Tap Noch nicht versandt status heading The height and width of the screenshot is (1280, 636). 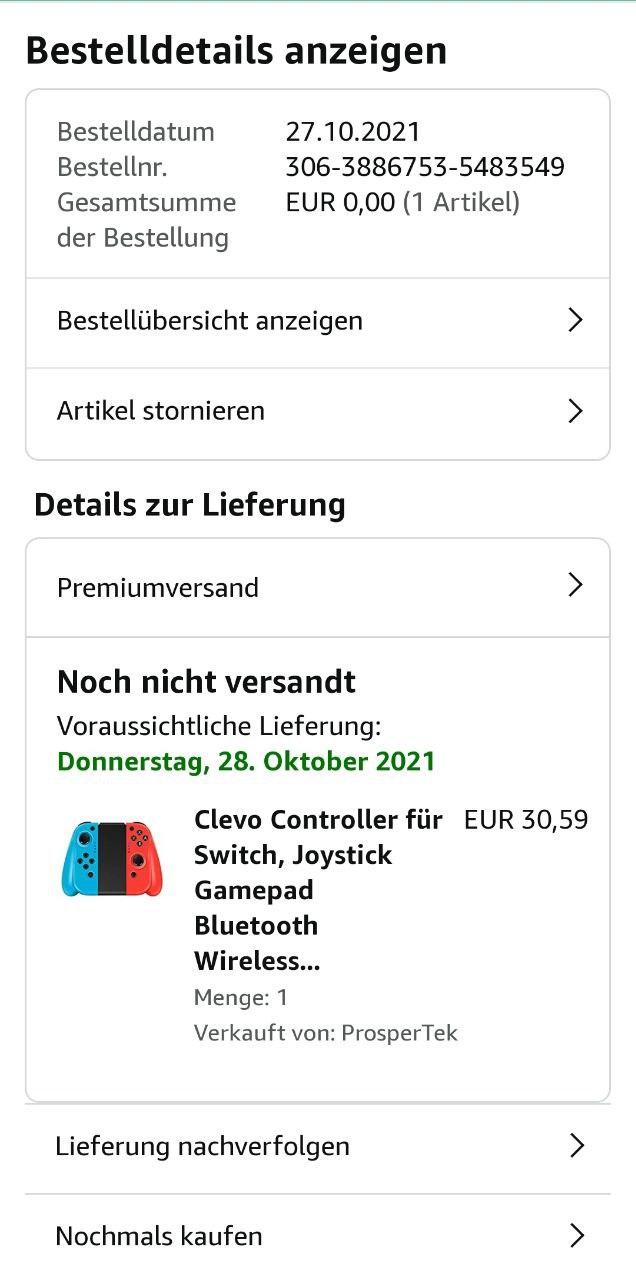(x=207, y=682)
